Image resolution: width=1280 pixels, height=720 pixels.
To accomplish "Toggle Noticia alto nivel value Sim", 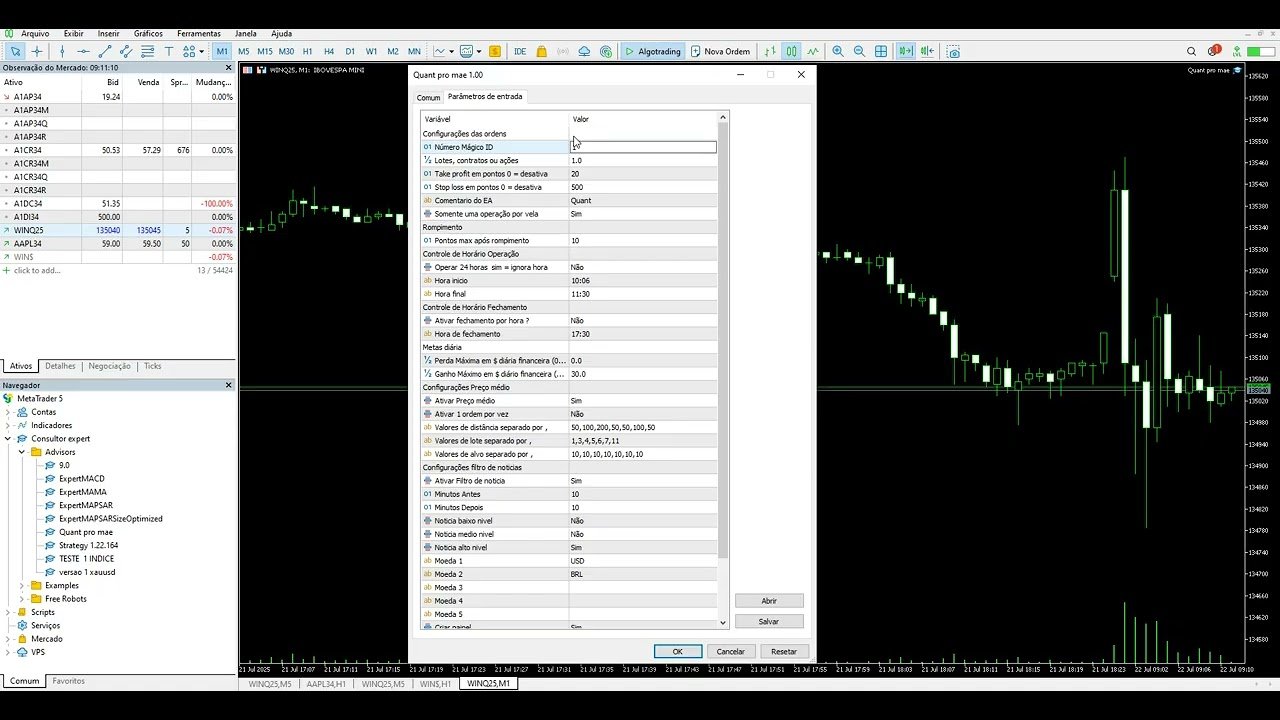I will (643, 547).
